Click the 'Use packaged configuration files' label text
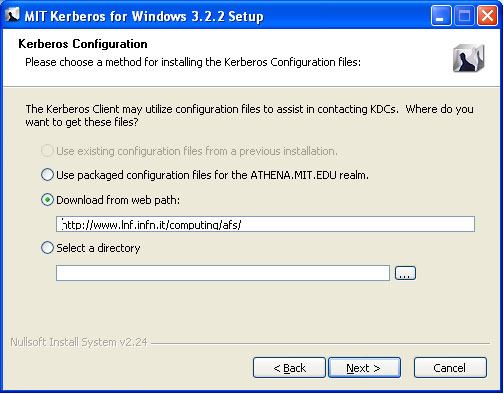 [x=212, y=175]
